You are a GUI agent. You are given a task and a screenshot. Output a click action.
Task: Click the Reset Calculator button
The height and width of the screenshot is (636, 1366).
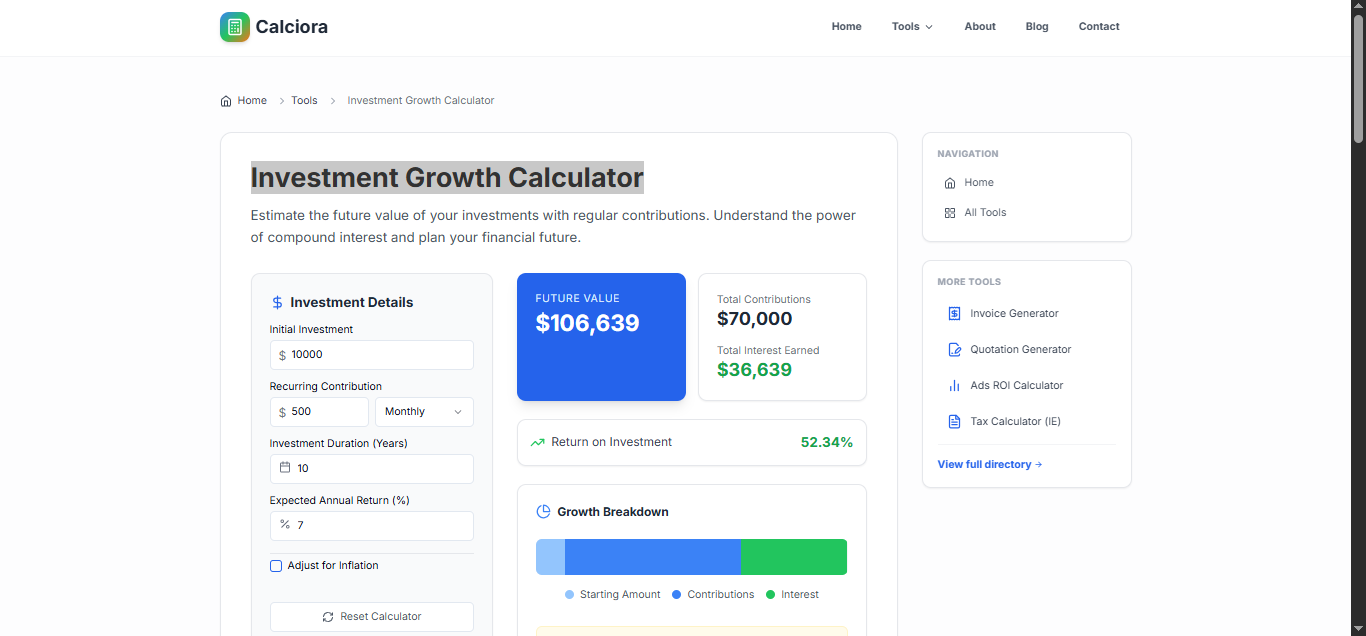pyautogui.click(x=371, y=617)
